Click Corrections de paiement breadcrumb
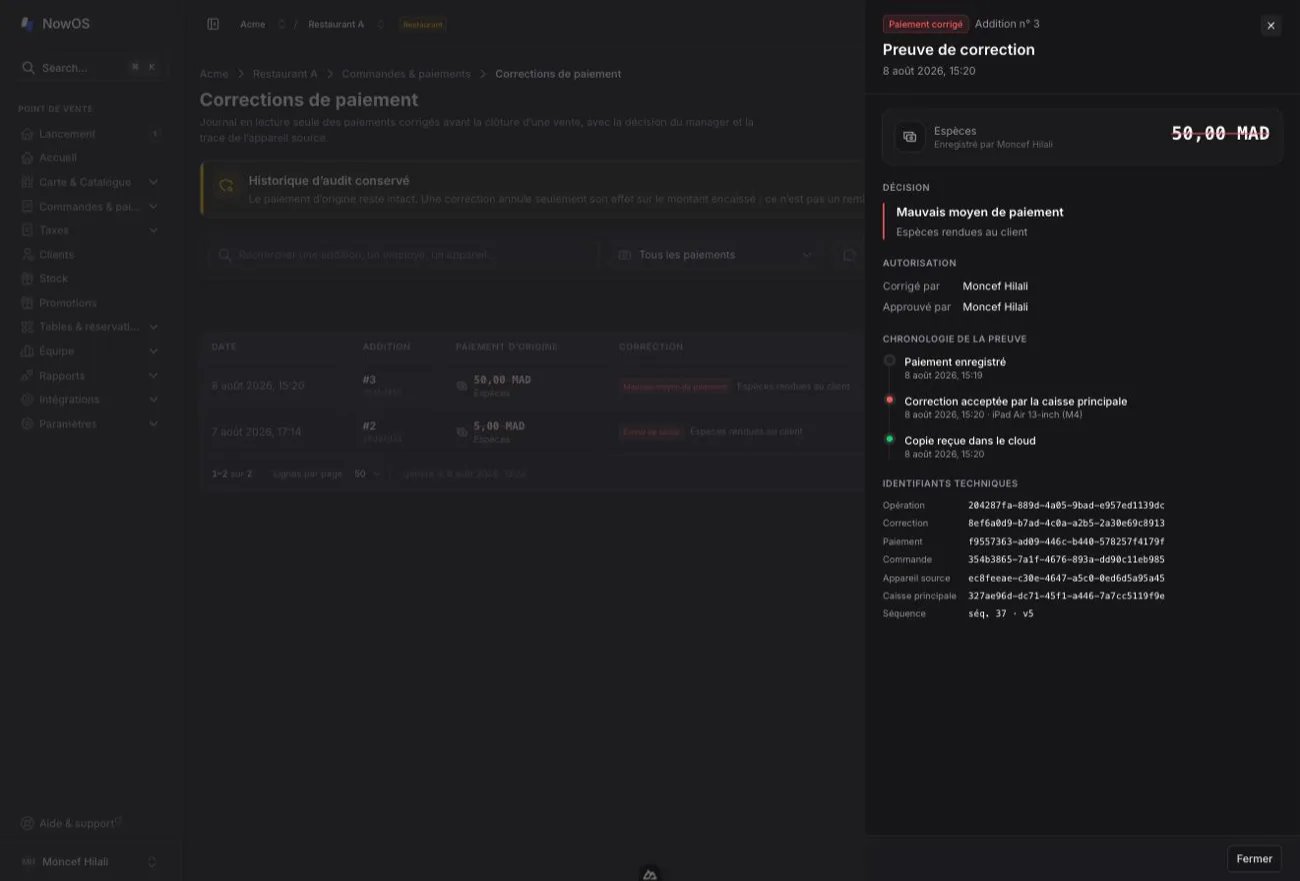The width and height of the screenshot is (1300, 881). (558, 74)
